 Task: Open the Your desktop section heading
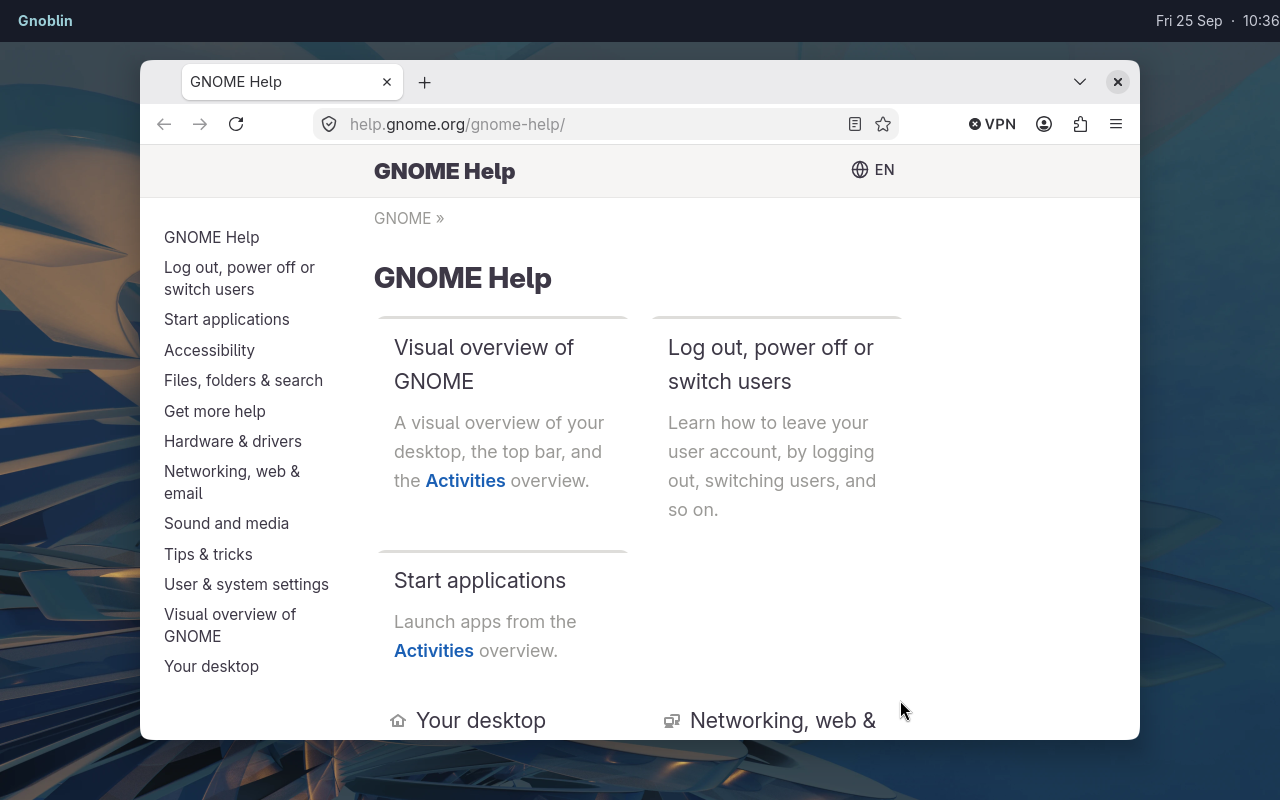[481, 721]
